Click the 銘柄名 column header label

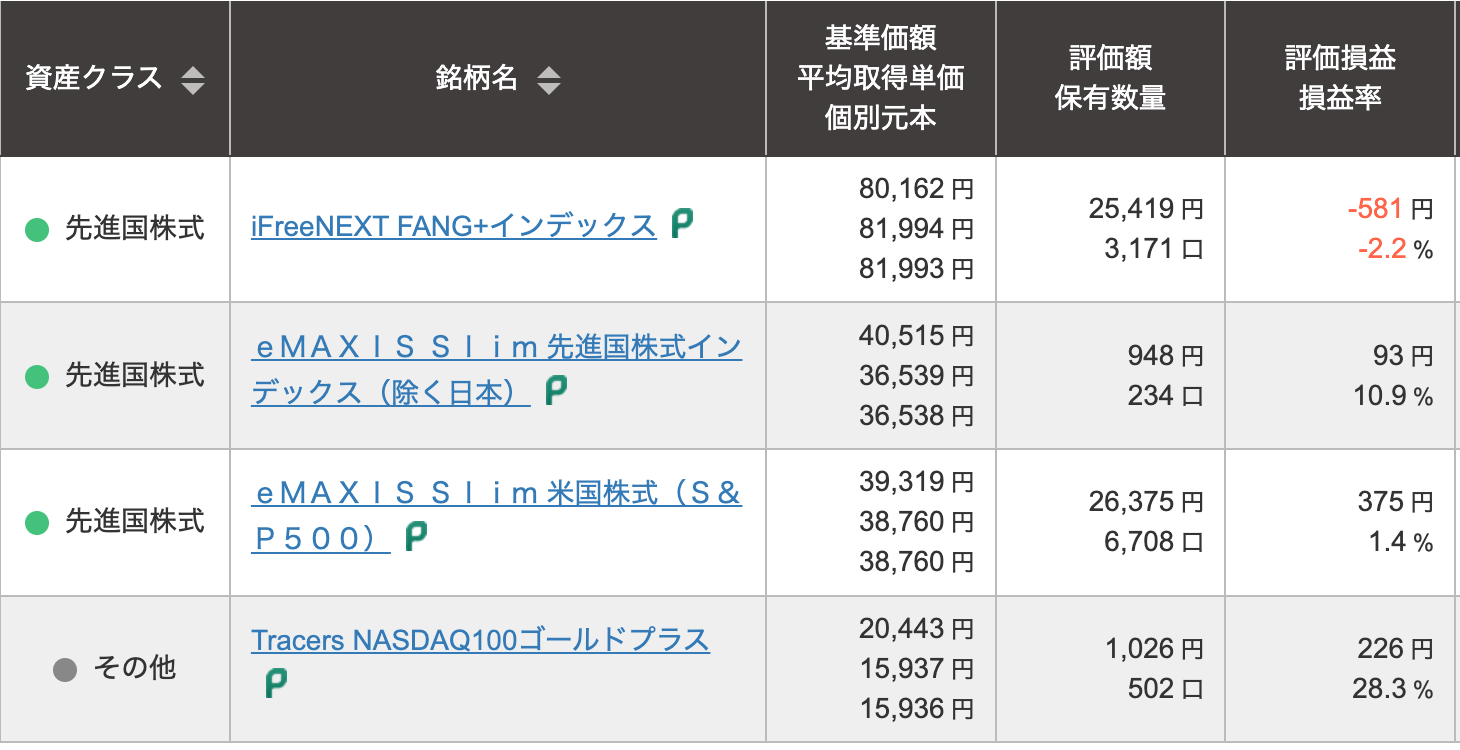coord(477,79)
